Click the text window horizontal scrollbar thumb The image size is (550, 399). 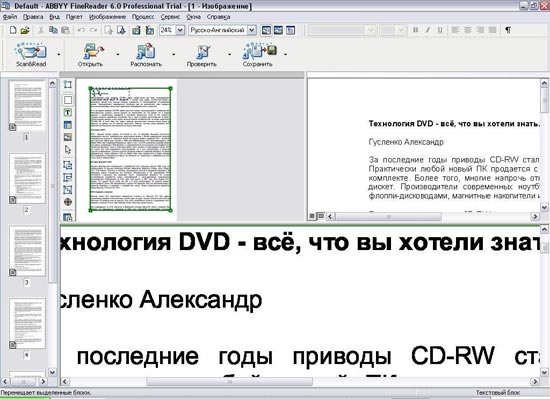[388, 217]
